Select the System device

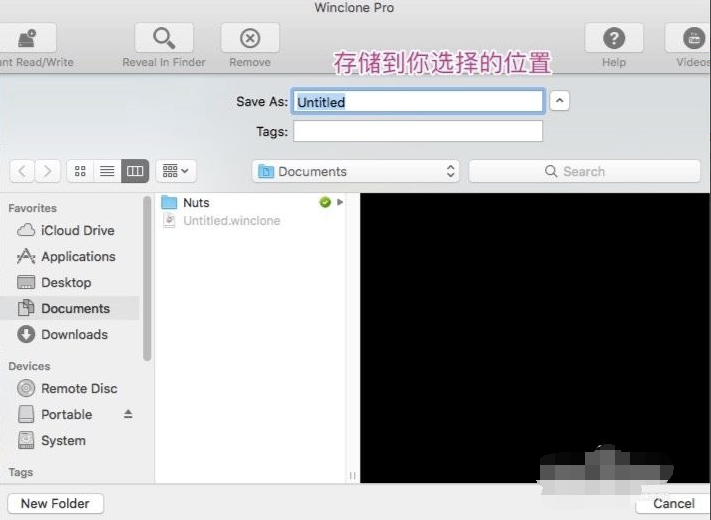pos(70,441)
